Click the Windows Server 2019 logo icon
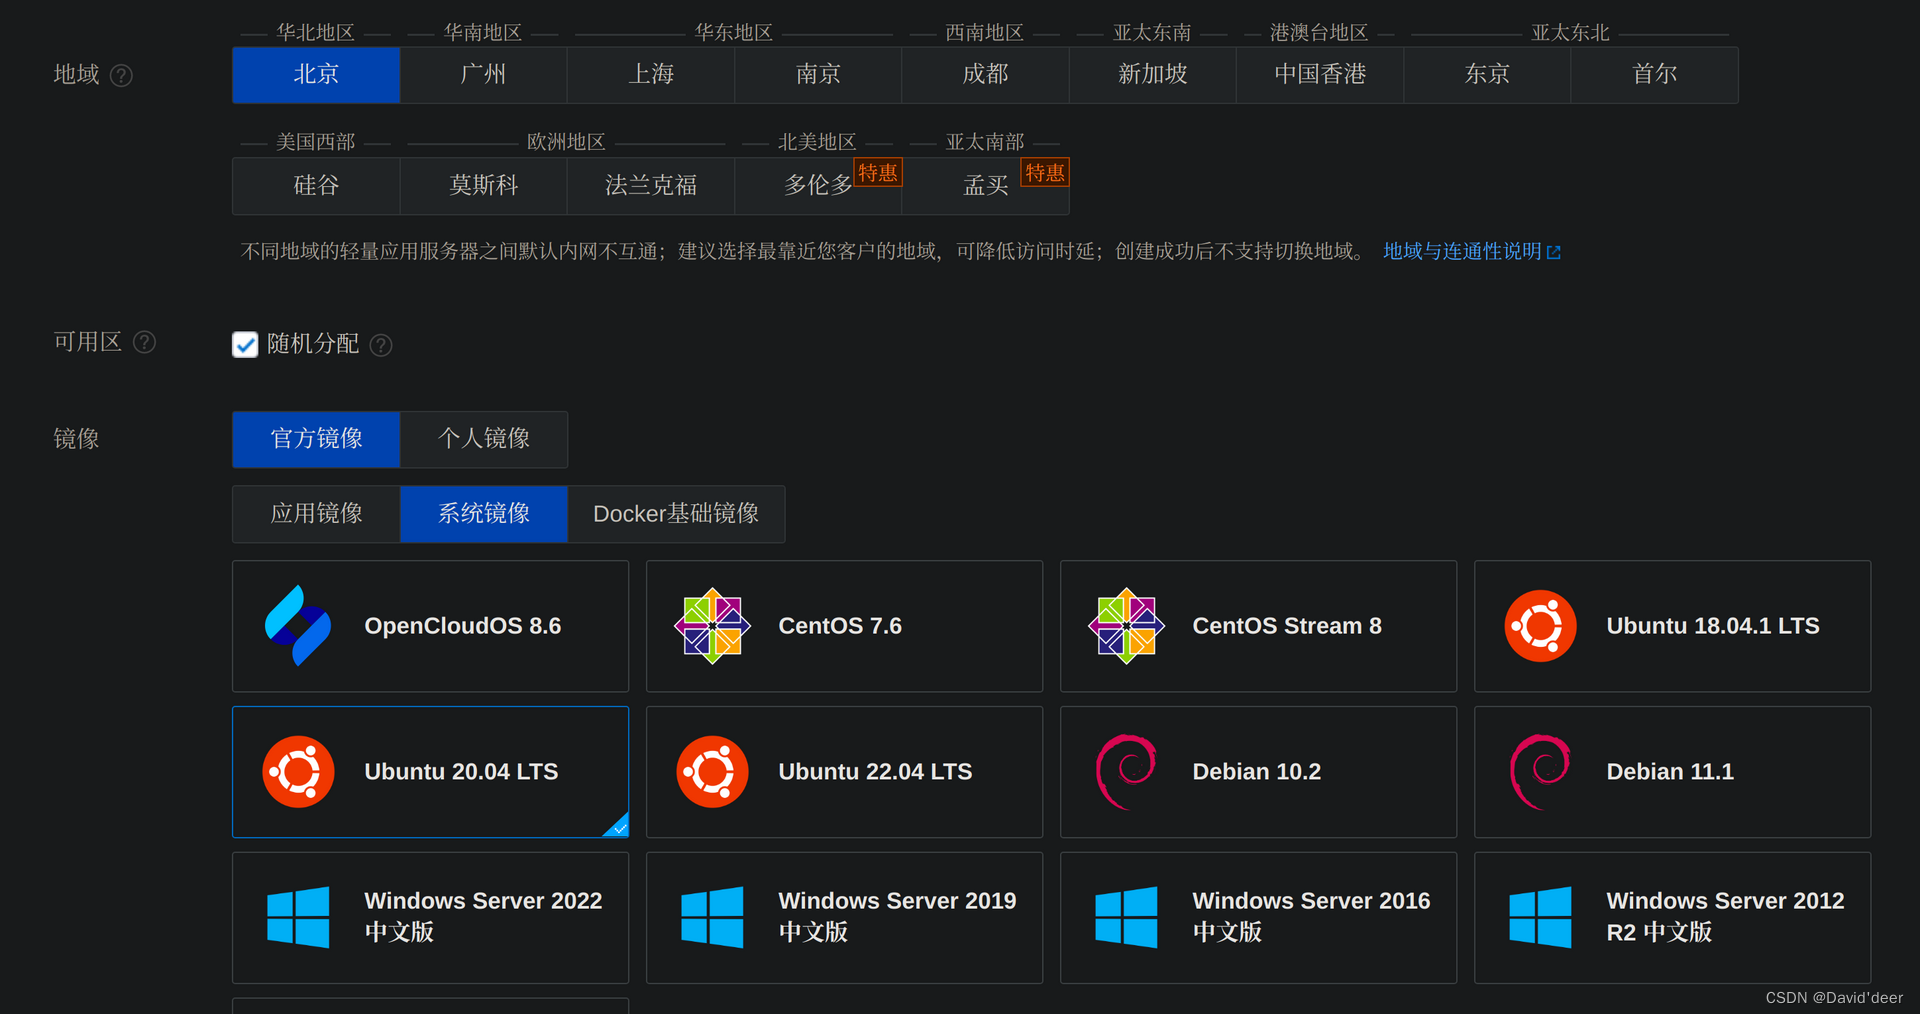The height and width of the screenshot is (1014, 1920). pyautogui.click(x=712, y=917)
